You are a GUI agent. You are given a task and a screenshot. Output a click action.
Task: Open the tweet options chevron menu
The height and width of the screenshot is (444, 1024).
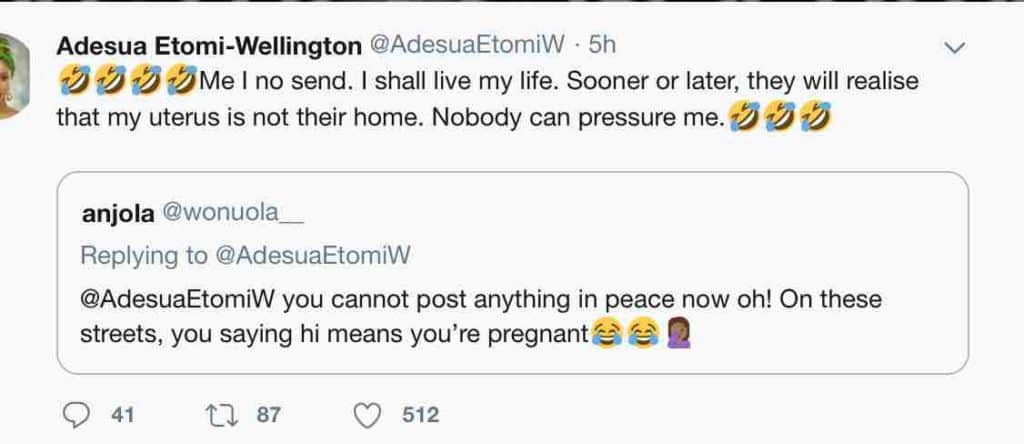955,47
